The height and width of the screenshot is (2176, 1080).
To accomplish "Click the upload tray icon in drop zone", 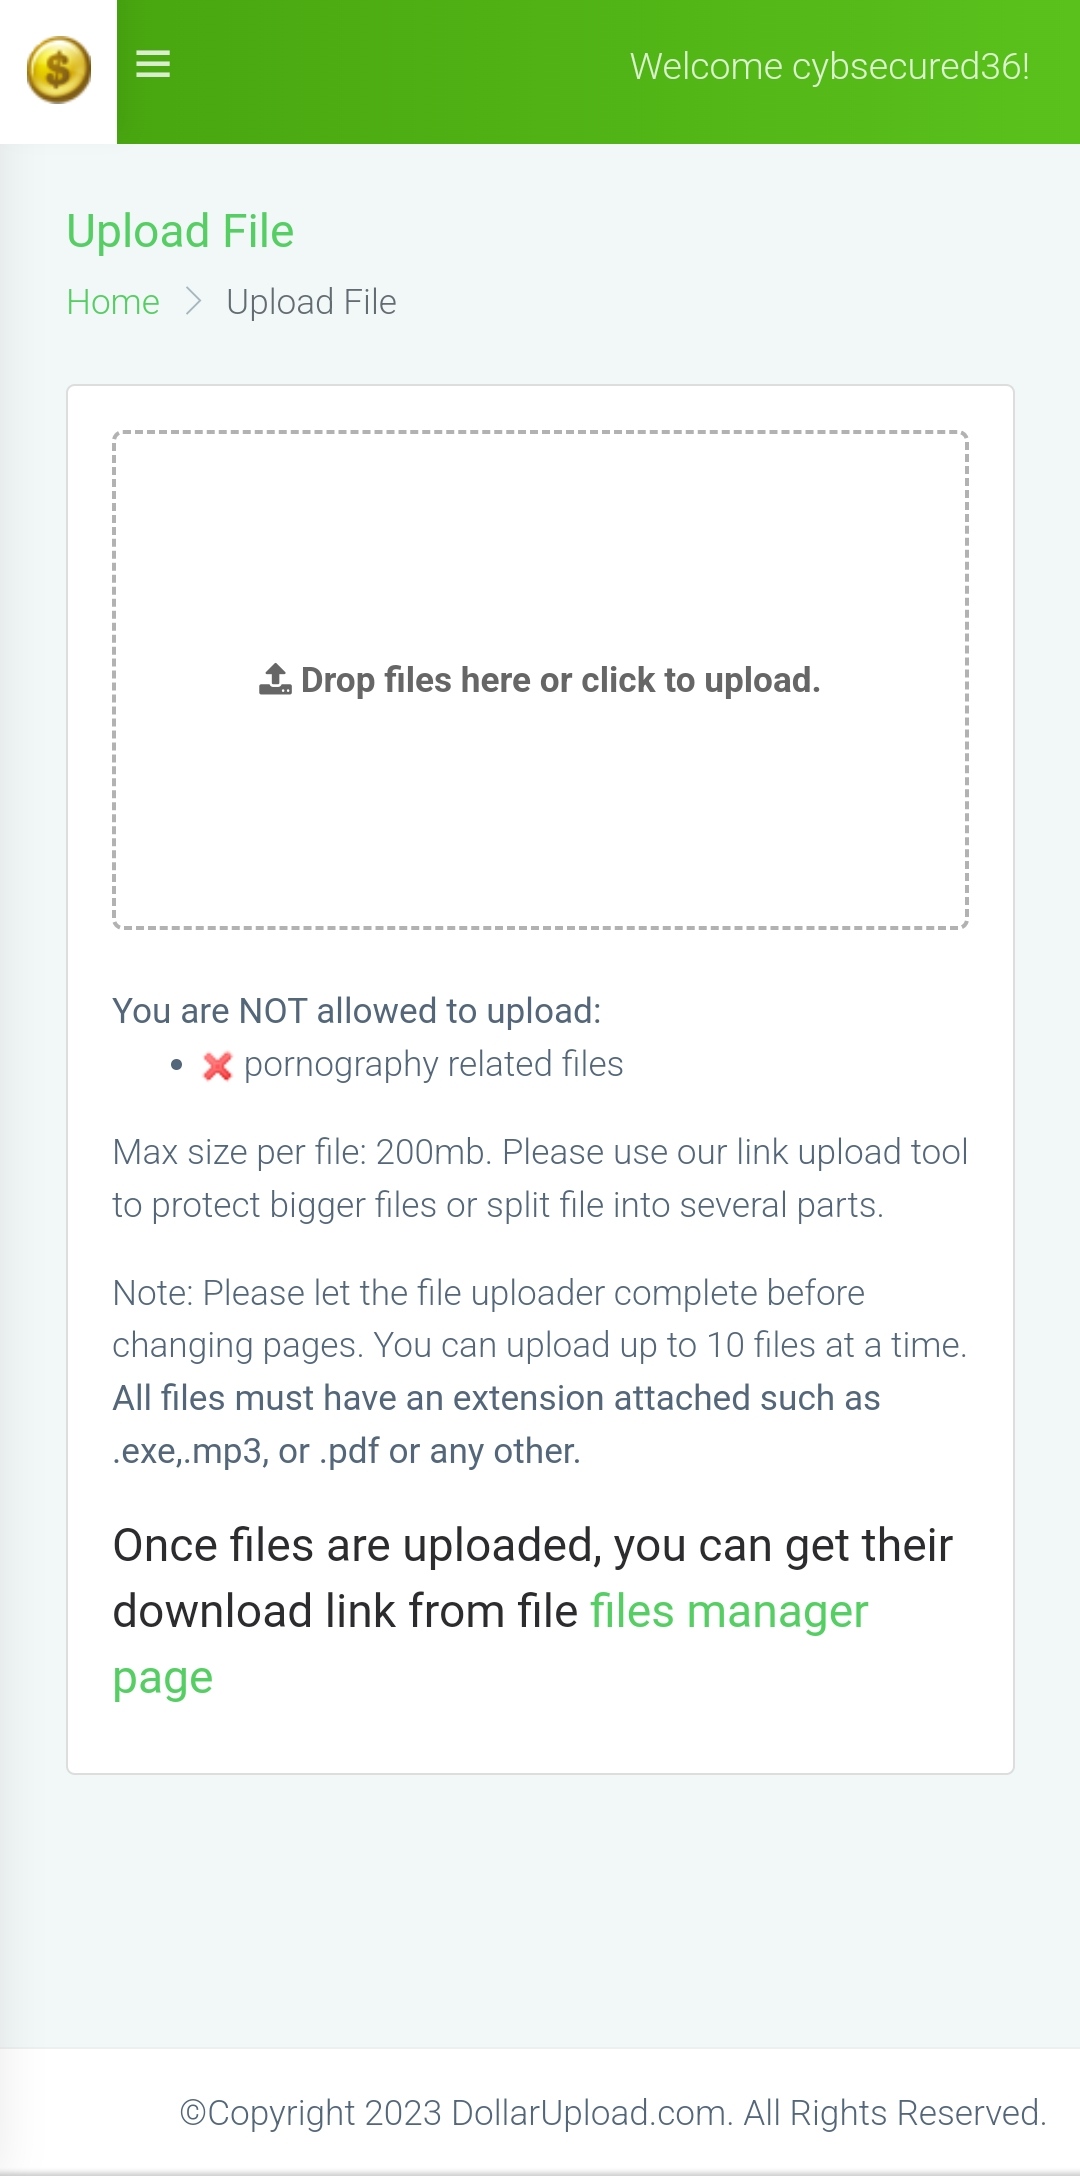I will 275,679.
